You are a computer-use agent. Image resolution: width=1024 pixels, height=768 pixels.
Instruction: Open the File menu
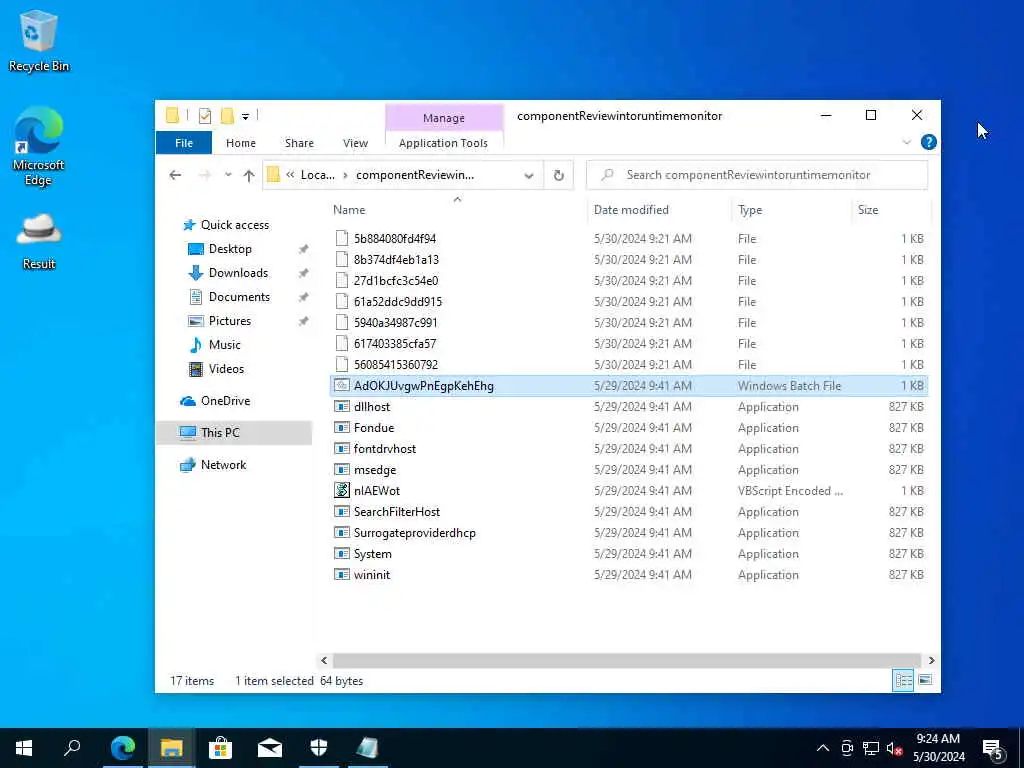184,143
